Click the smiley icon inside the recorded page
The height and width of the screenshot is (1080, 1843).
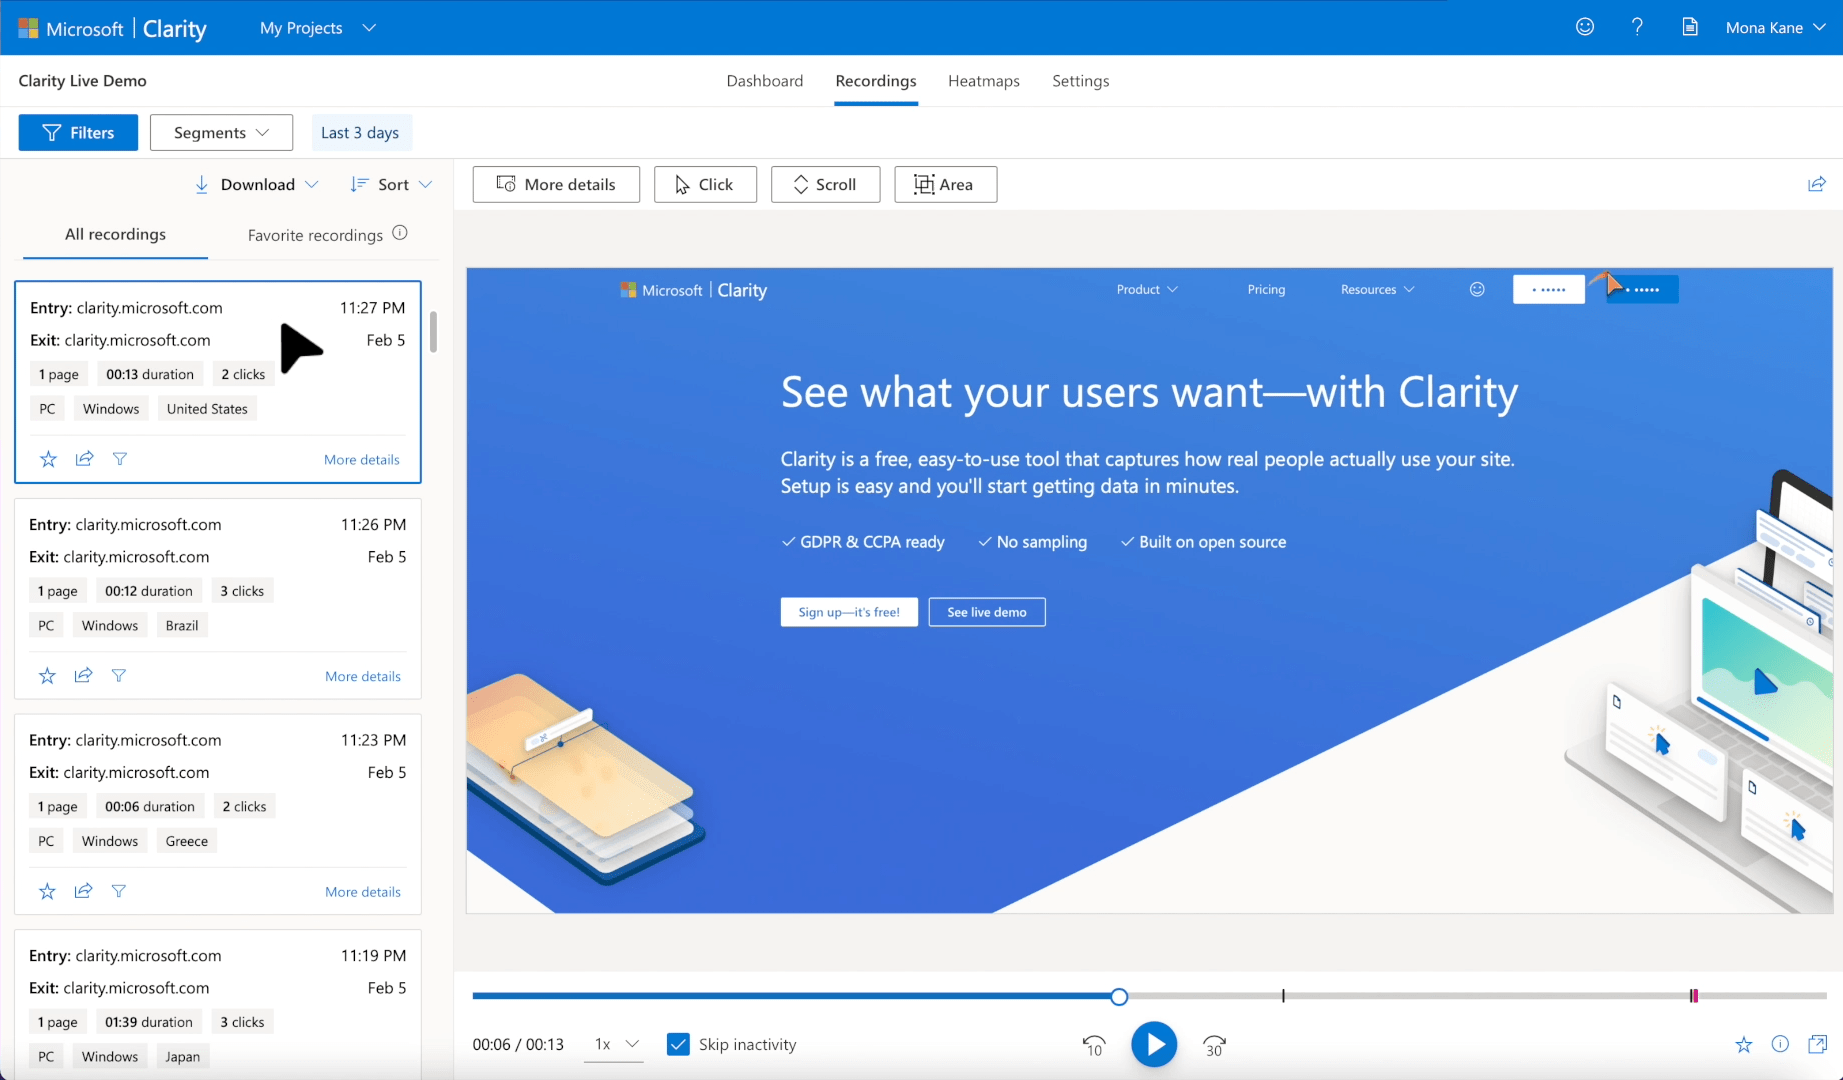click(1477, 289)
